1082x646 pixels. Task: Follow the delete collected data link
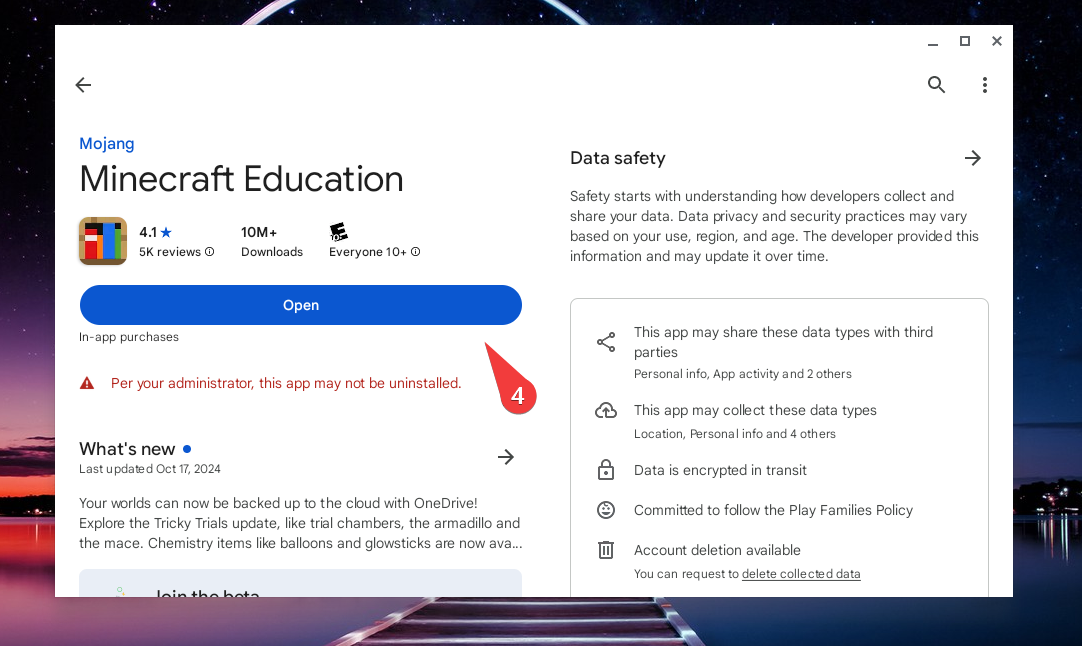[801, 573]
